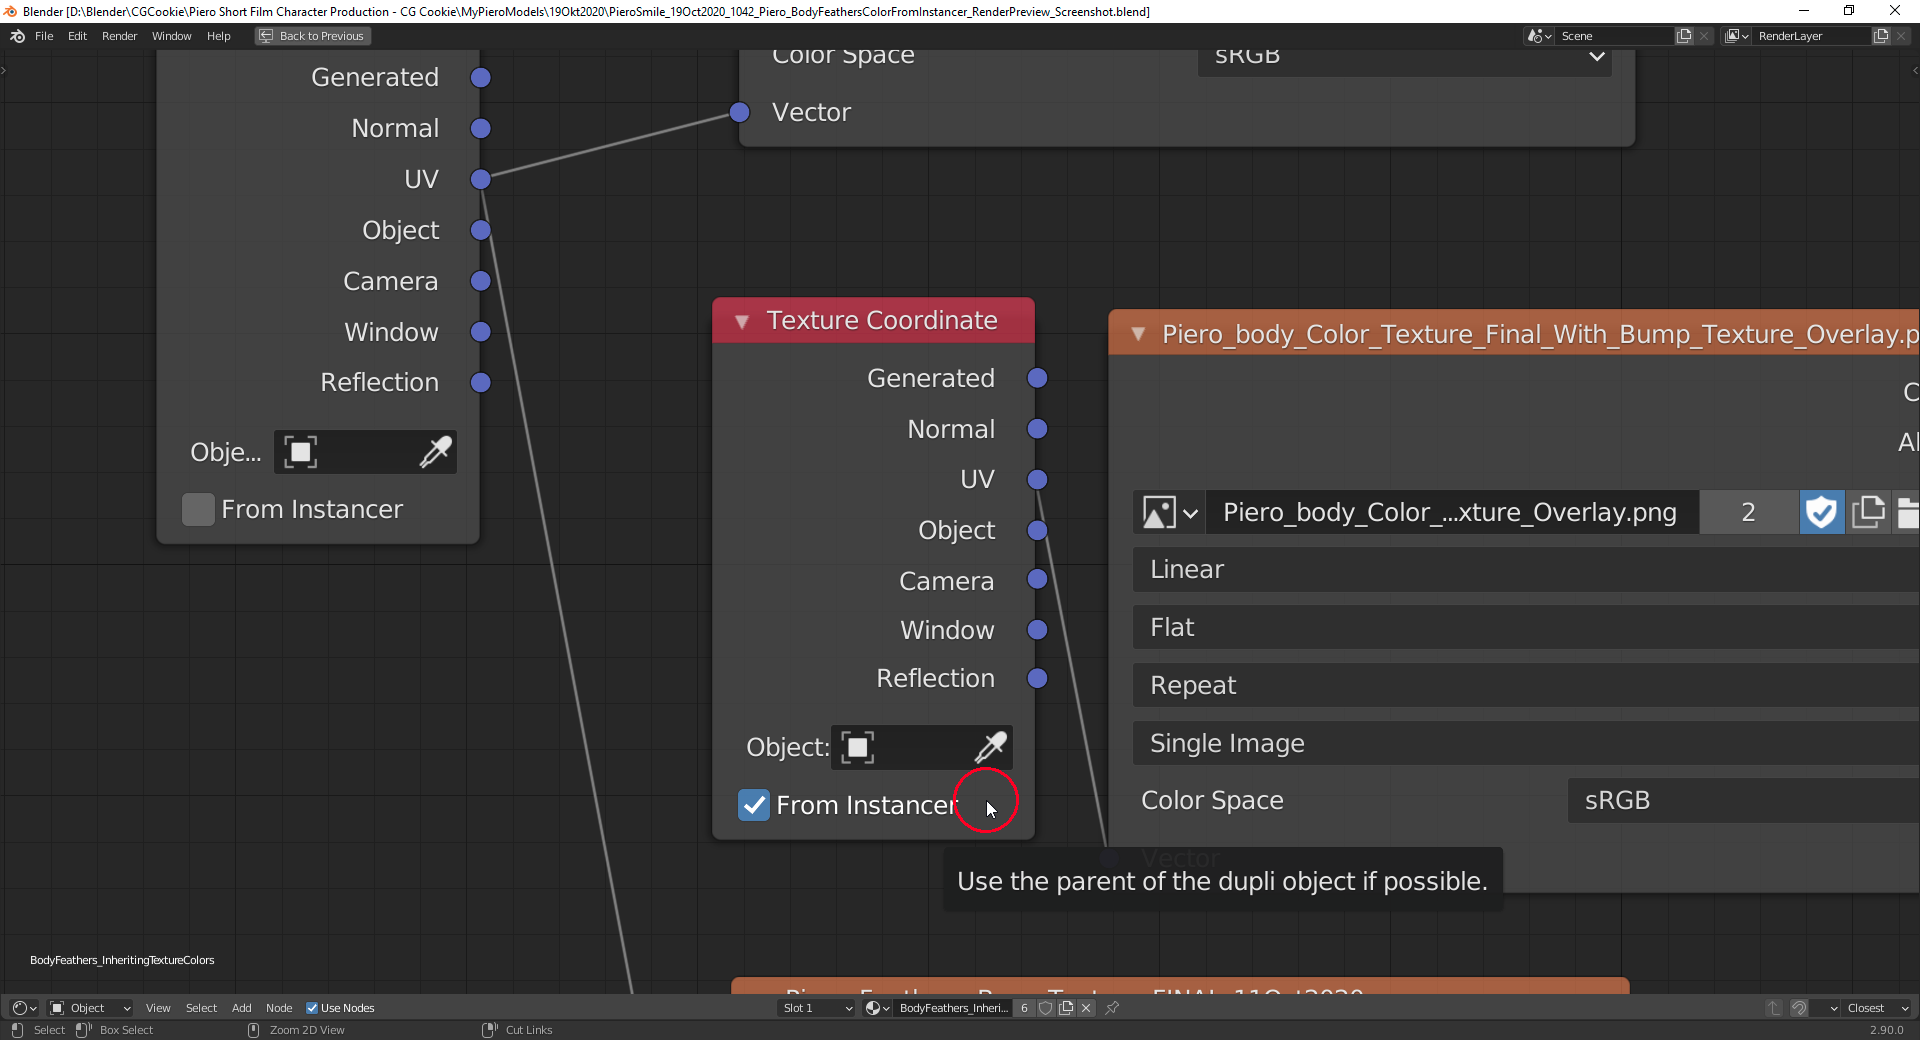Click the eyedropper in the upper-left node's Object field
Screen dimensions: 1920x1040
point(436,452)
